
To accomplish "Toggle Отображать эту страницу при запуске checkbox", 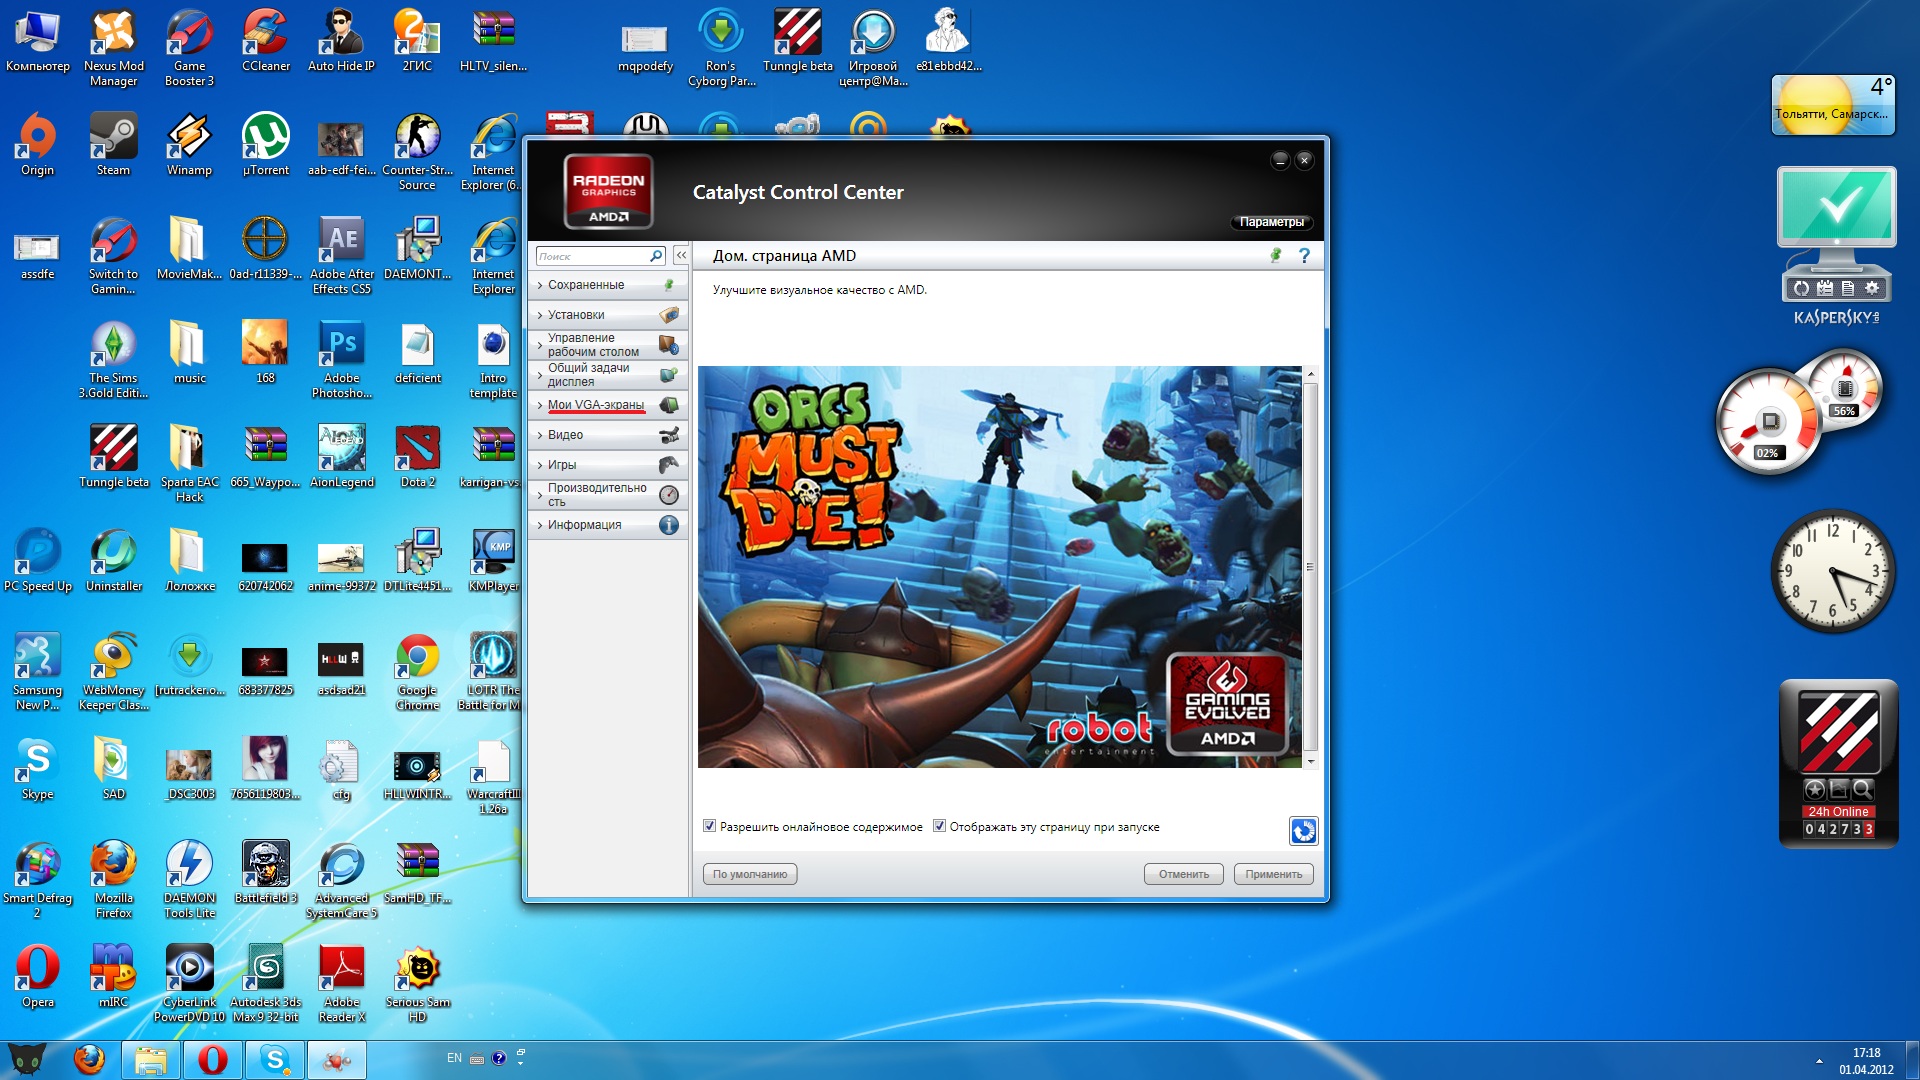I will (939, 826).
